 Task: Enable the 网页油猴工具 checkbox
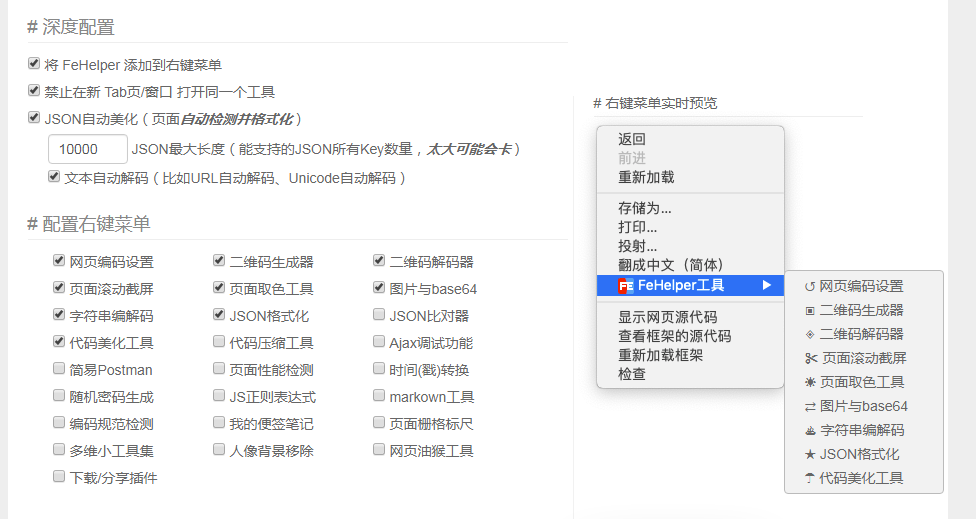pos(379,449)
